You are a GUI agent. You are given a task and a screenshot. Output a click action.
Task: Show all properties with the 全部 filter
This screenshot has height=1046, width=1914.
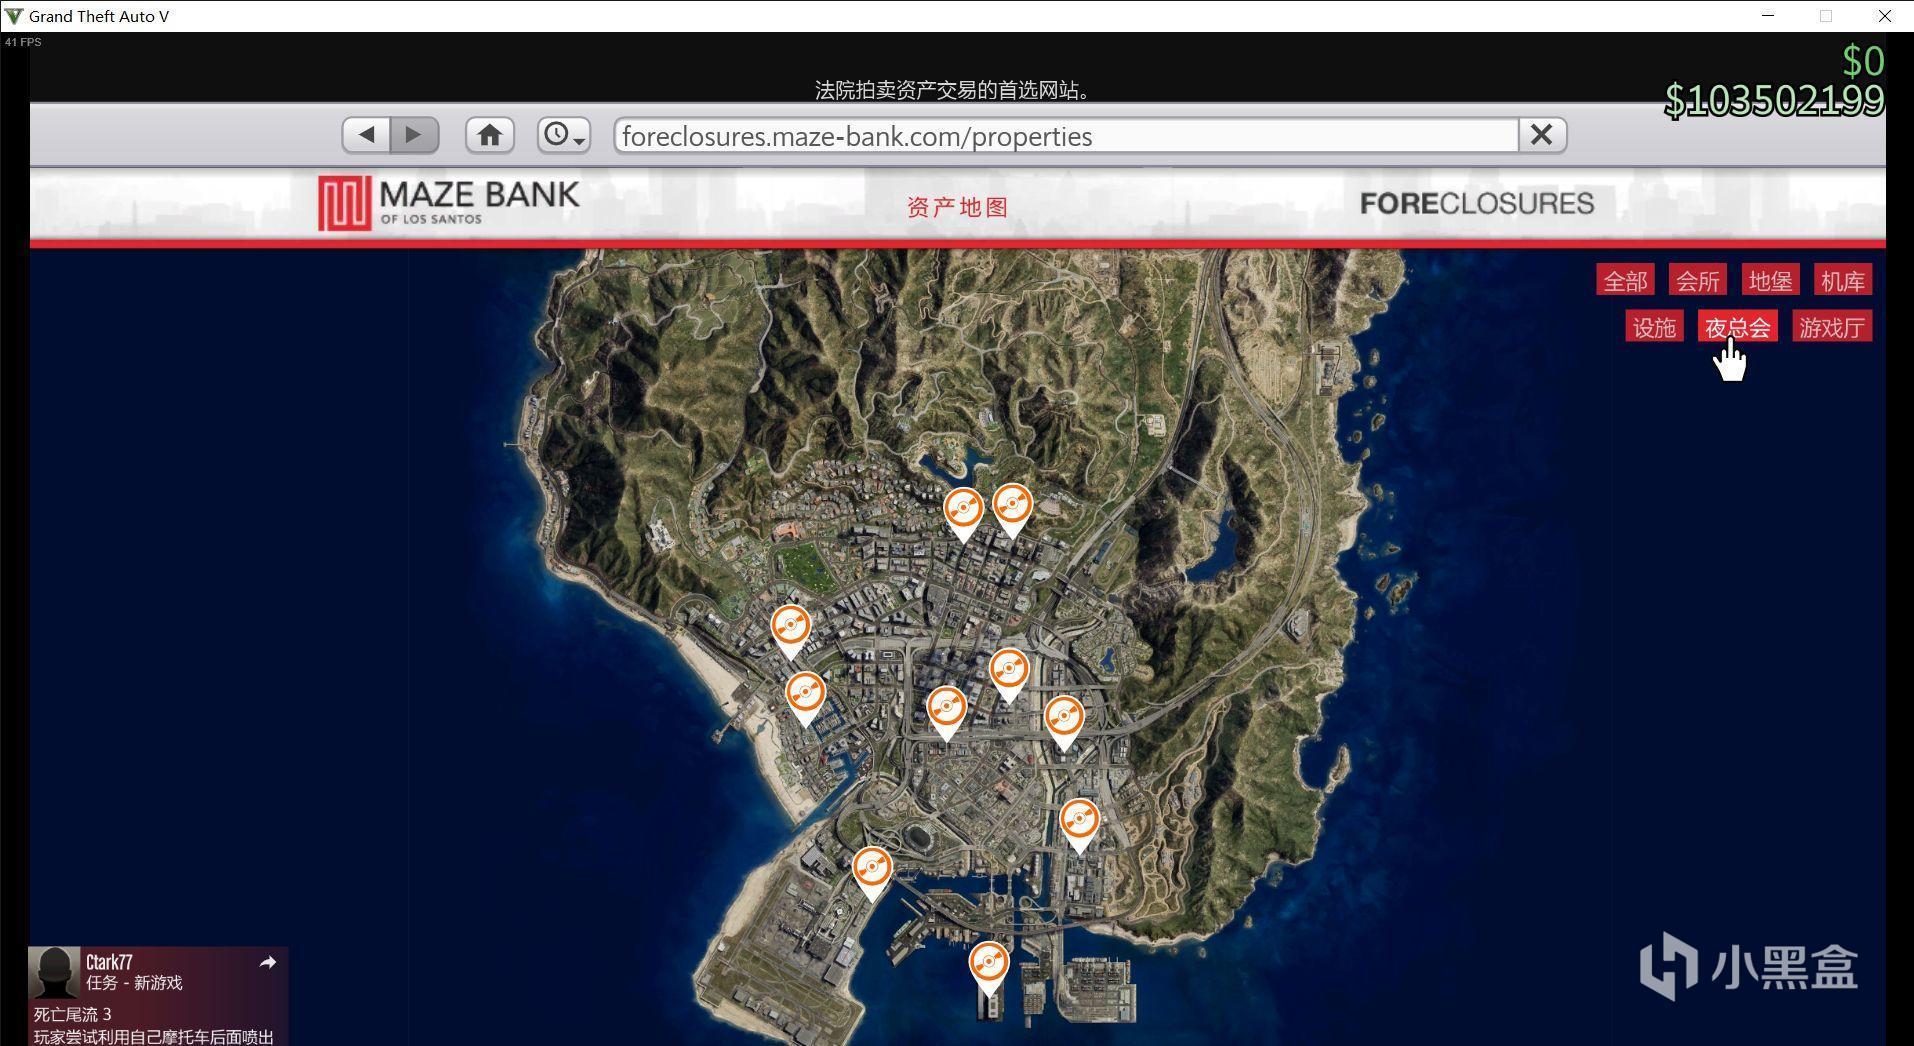(x=1625, y=281)
